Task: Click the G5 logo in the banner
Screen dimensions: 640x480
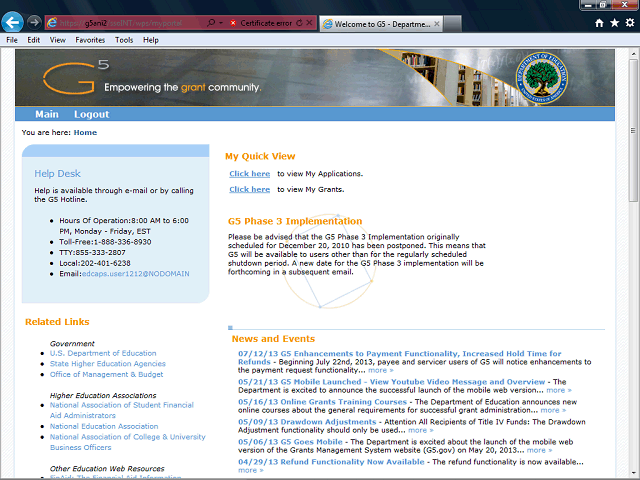Action: (x=76, y=77)
